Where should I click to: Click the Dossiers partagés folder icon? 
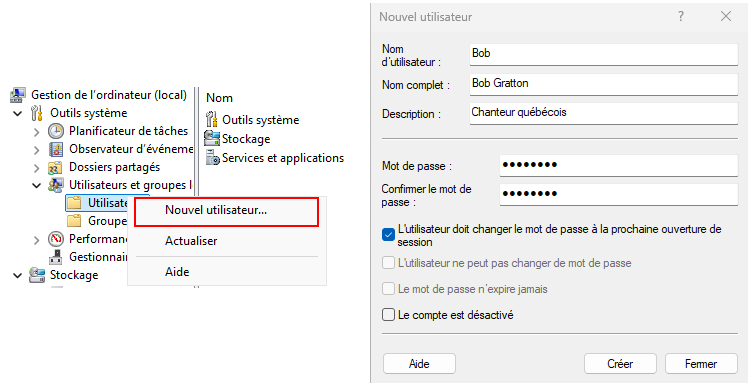coord(56,167)
